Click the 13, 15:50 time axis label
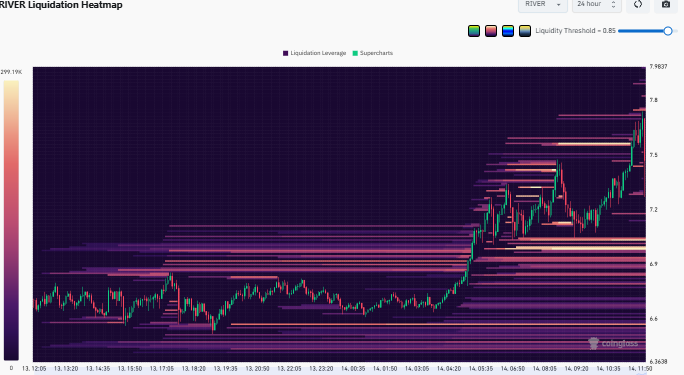Screen dimensions: 684x375 click(130, 368)
